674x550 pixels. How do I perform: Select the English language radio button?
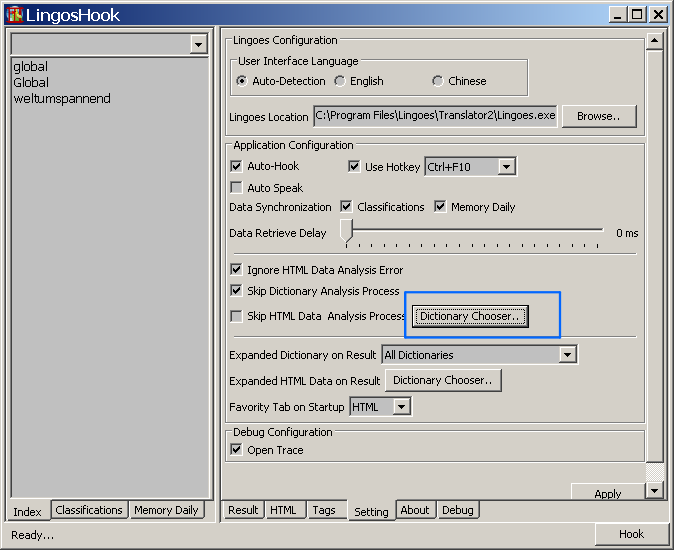340,81
